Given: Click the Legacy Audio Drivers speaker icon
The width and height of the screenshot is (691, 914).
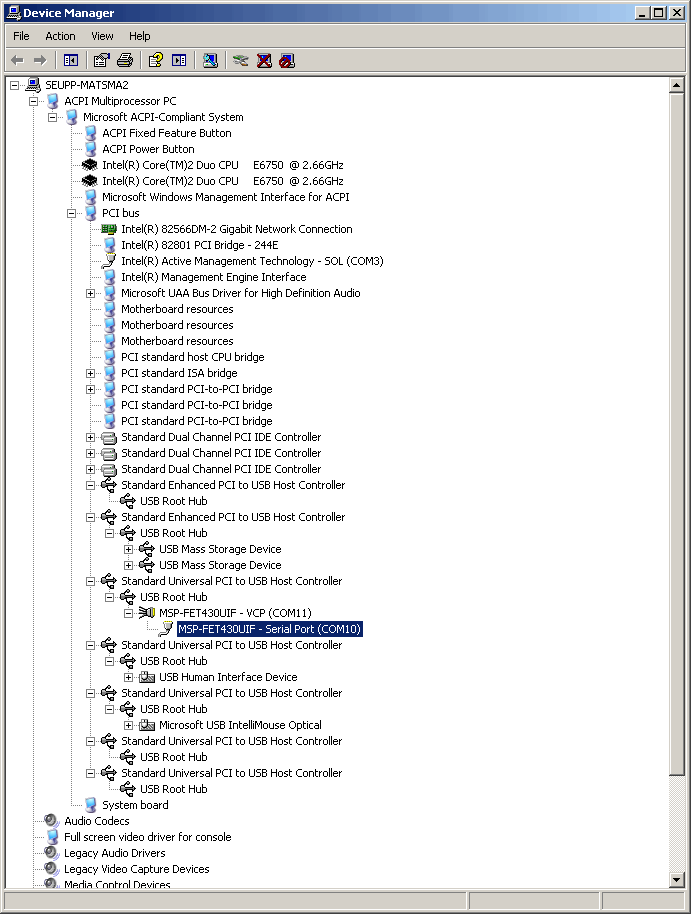Looking at the screenshot, I should click(x=52, y=853).
